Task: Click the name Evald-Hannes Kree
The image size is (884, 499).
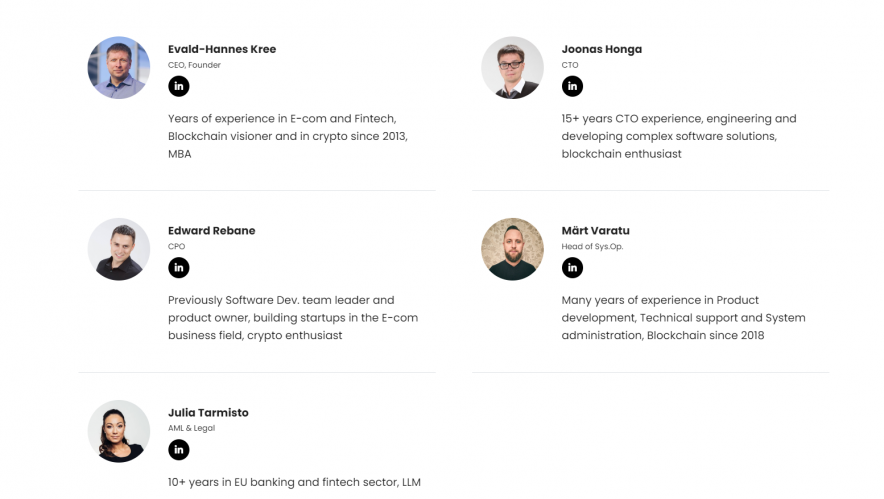Action: pos(222,49)
